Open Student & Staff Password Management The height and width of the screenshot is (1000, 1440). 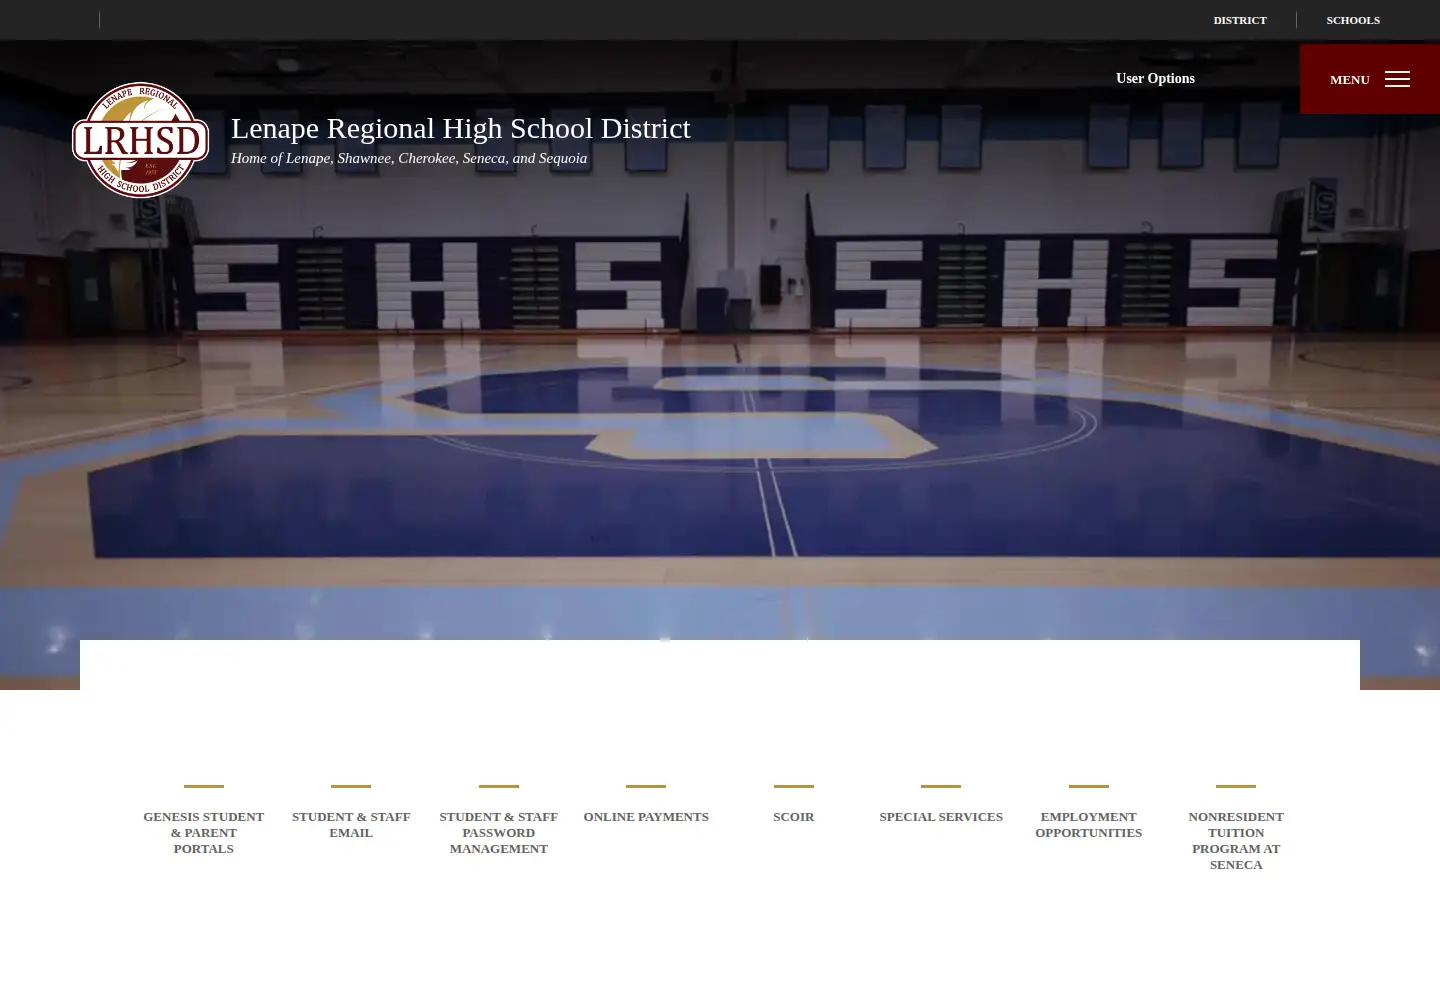coord(498,832)
